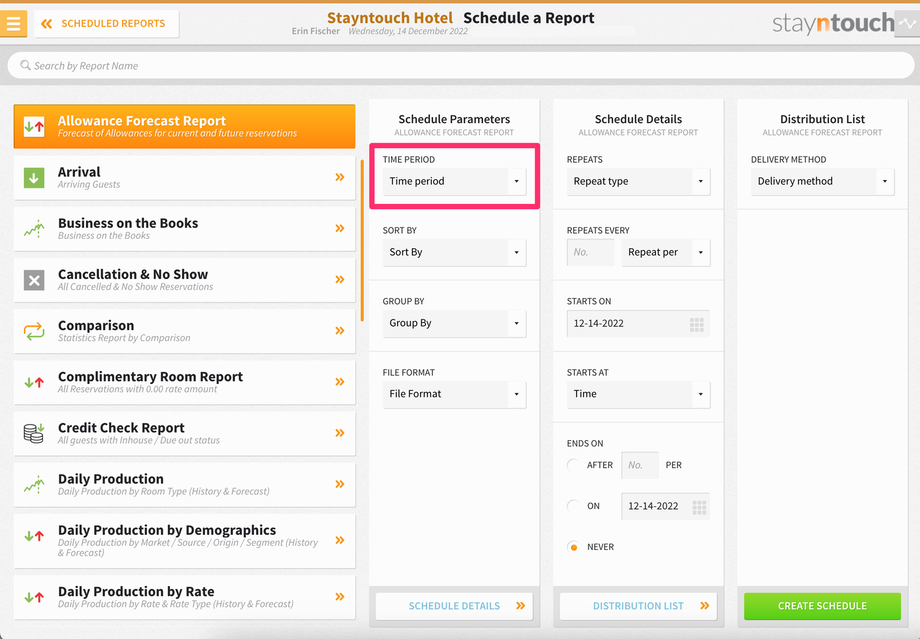The width and height of the screenshot is (920, 639).
Task: Open the Repeat type dropdown
Action: (638, 181)
